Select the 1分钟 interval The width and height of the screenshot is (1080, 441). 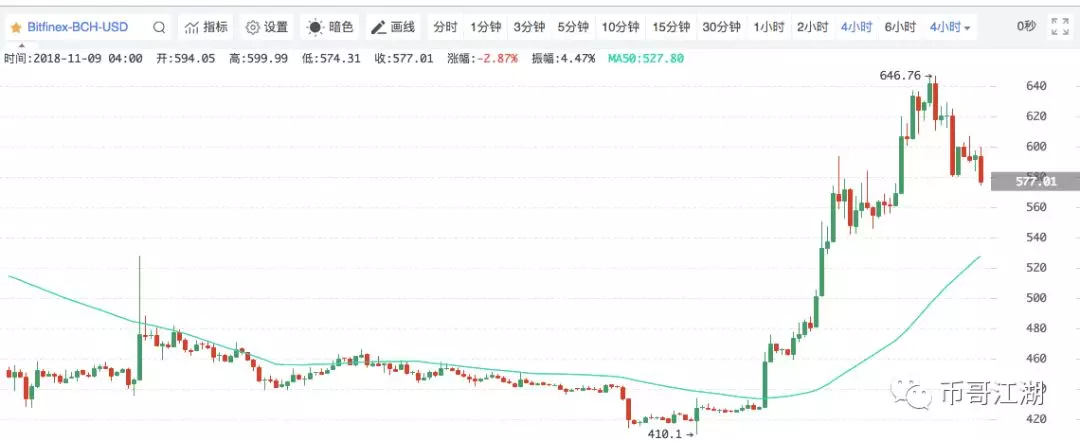tap(485, 28)
